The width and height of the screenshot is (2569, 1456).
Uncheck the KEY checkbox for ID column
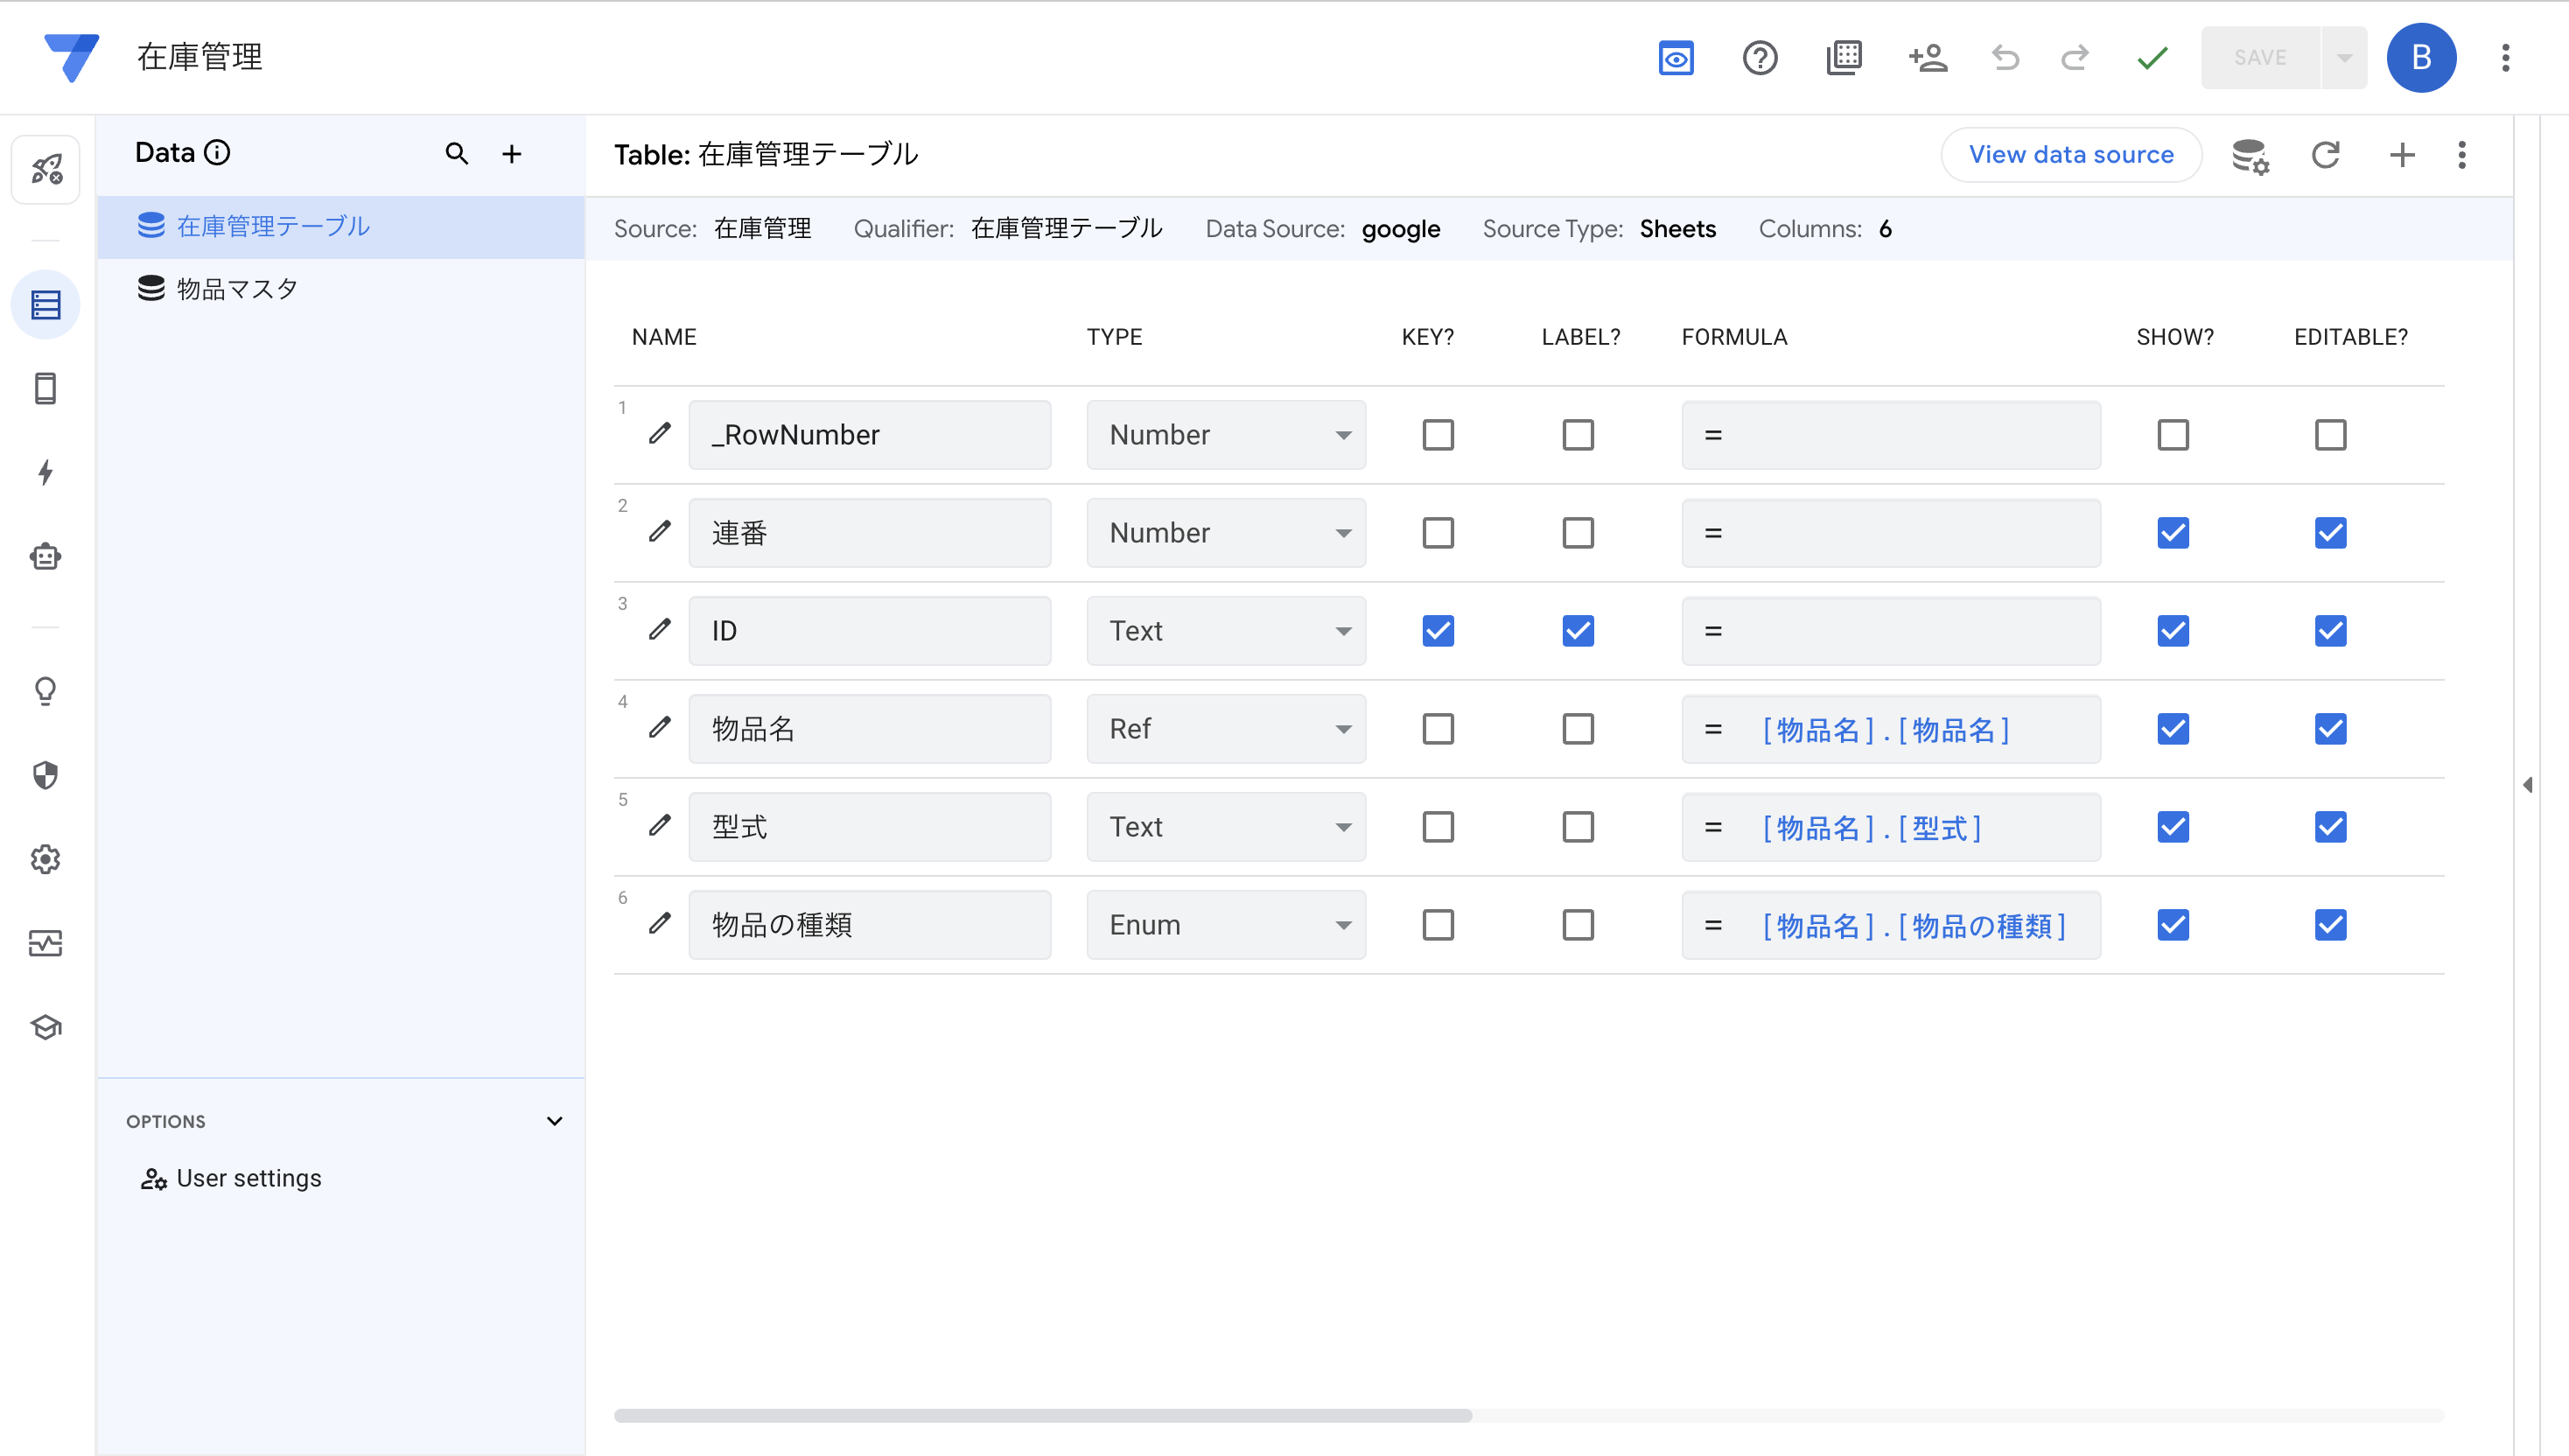tap(1437, 631)
